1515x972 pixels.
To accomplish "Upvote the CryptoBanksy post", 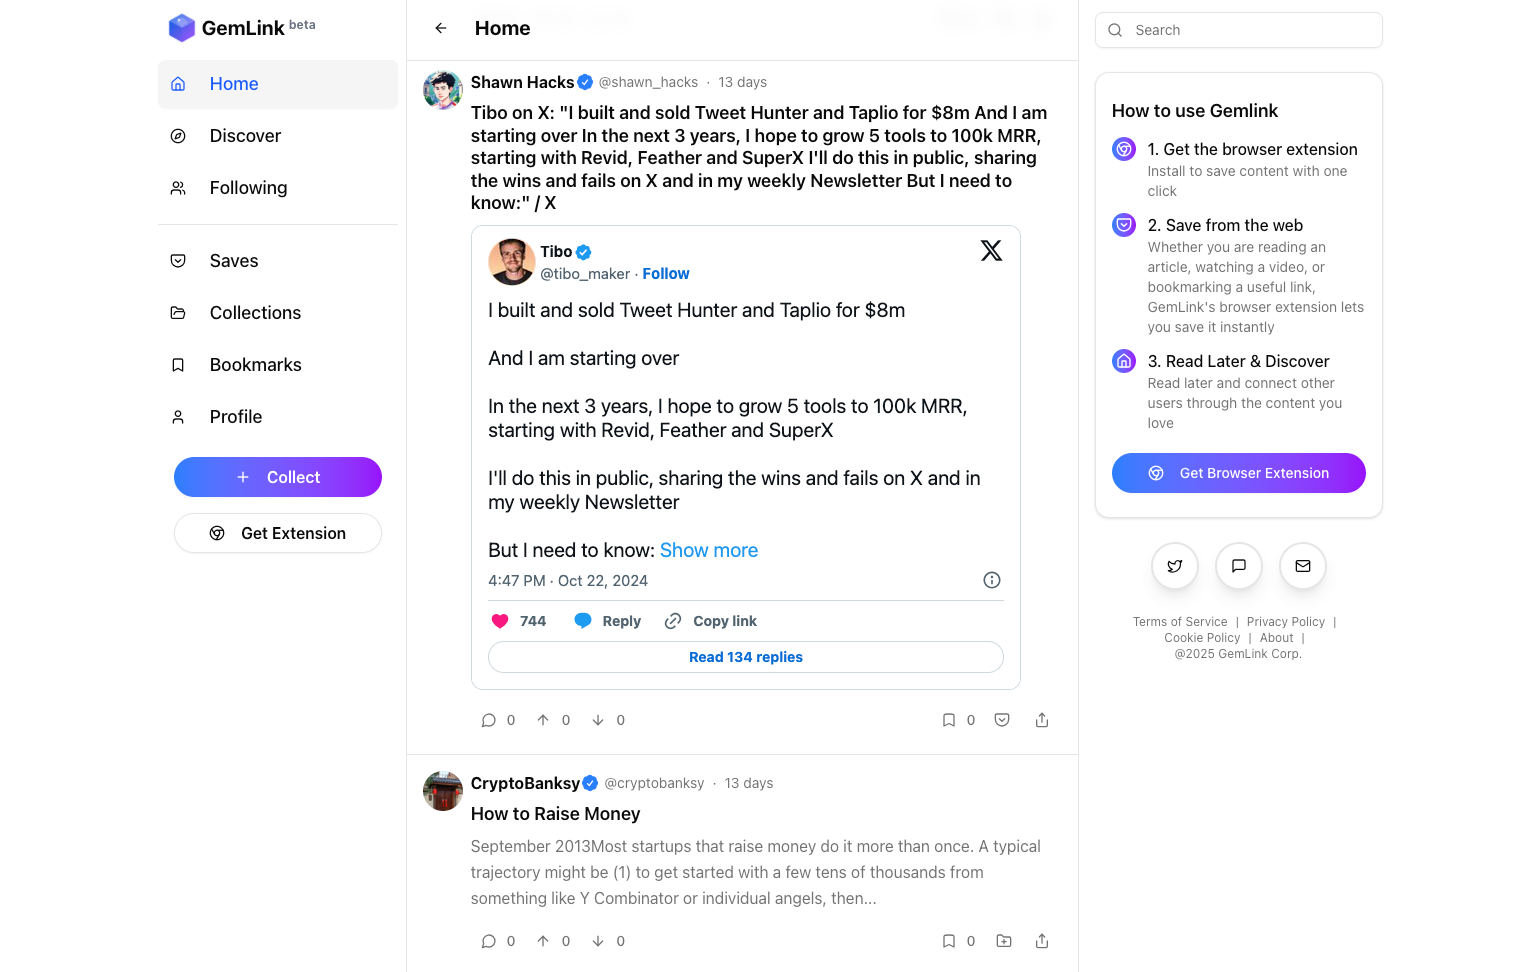I will pos(543,940).
